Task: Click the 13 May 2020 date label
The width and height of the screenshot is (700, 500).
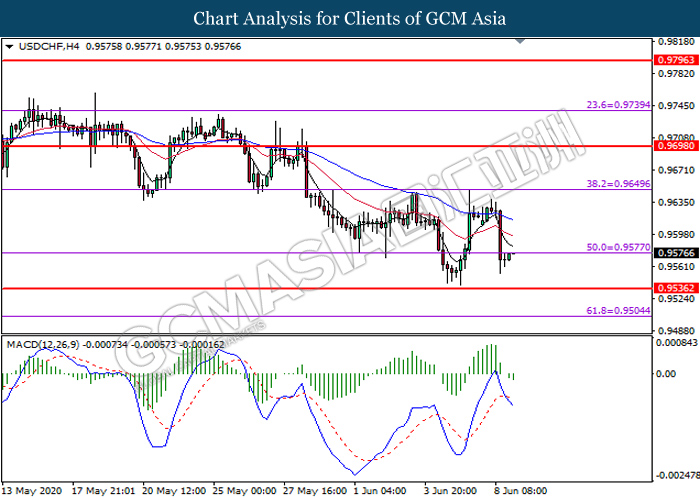Action: pos(32,491)
